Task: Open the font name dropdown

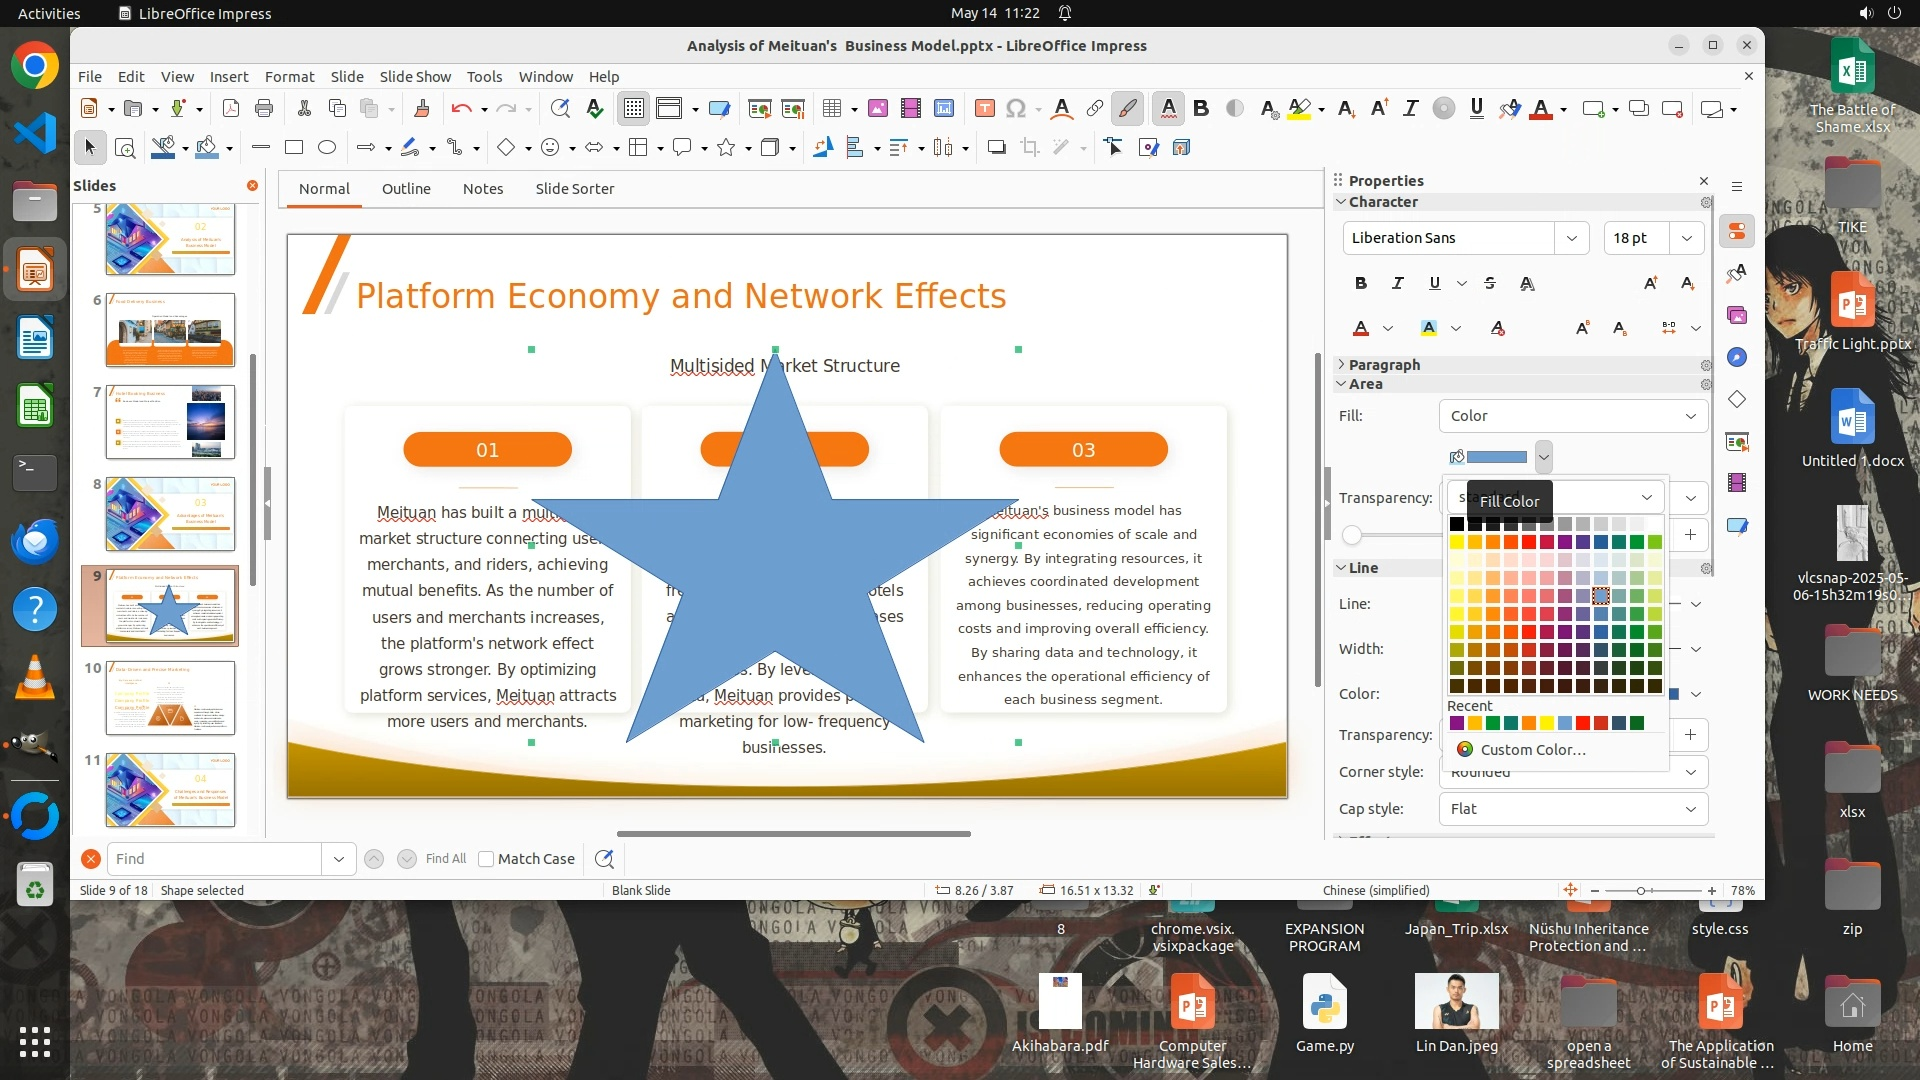Action: 1571,238
